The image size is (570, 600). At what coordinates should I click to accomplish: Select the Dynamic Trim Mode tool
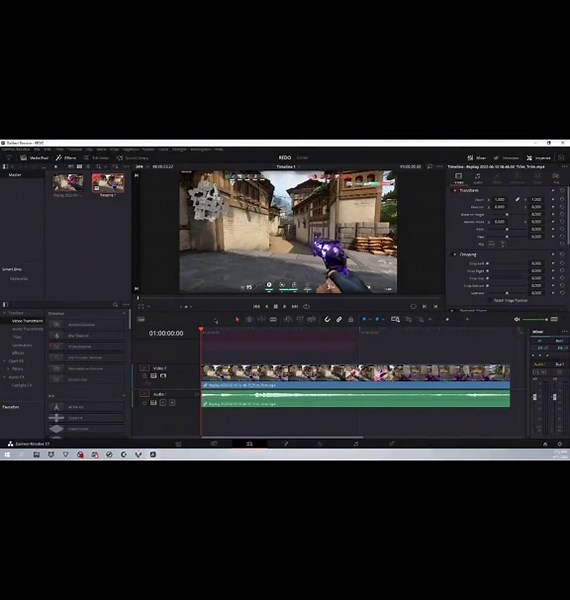pyautogui.click(x=261, y=319)
